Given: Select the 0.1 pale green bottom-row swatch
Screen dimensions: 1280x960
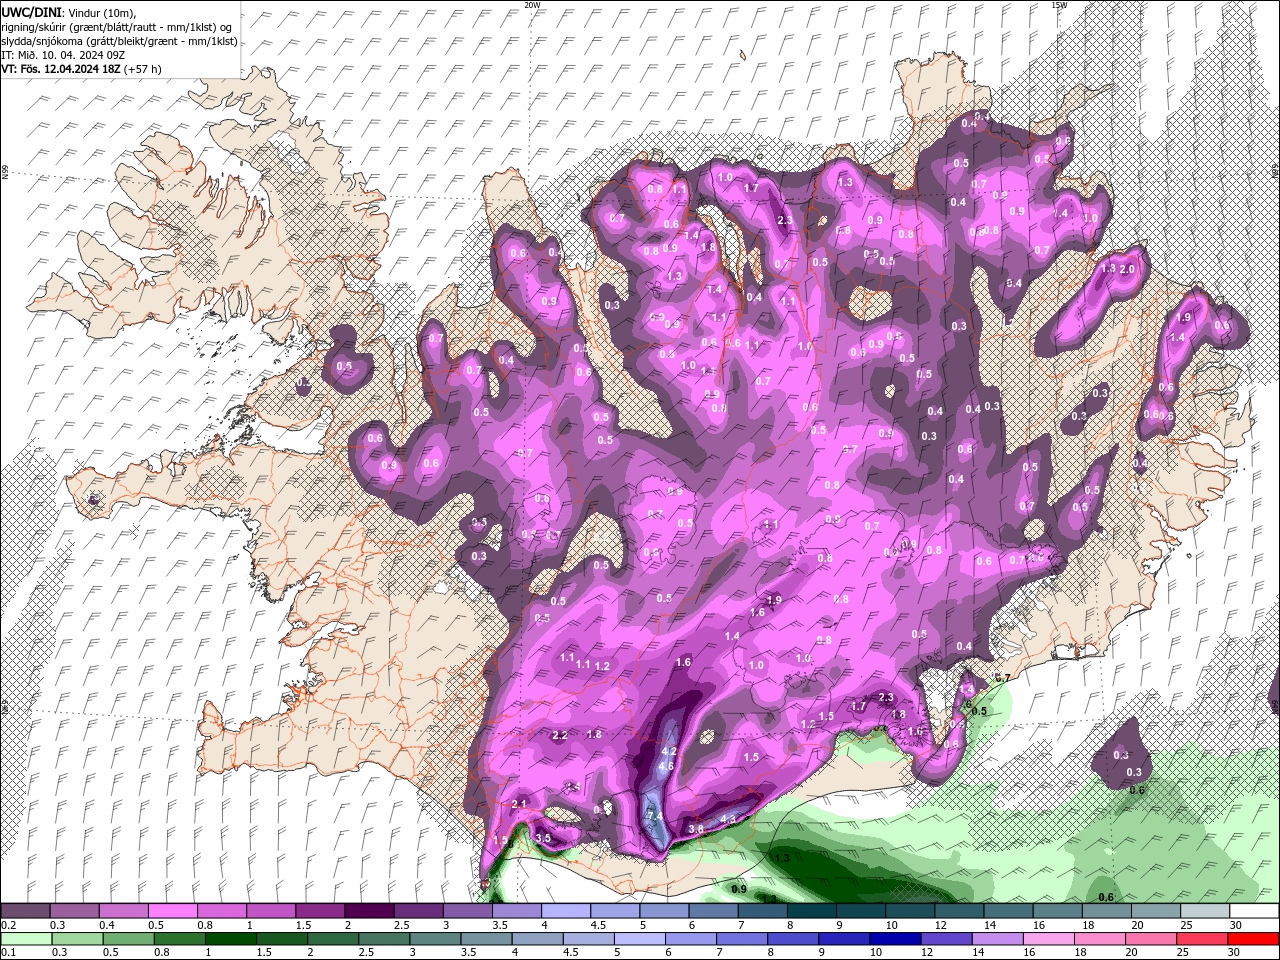Looking at the screenshot, I should pyautogui.click(x=26, y=939).
